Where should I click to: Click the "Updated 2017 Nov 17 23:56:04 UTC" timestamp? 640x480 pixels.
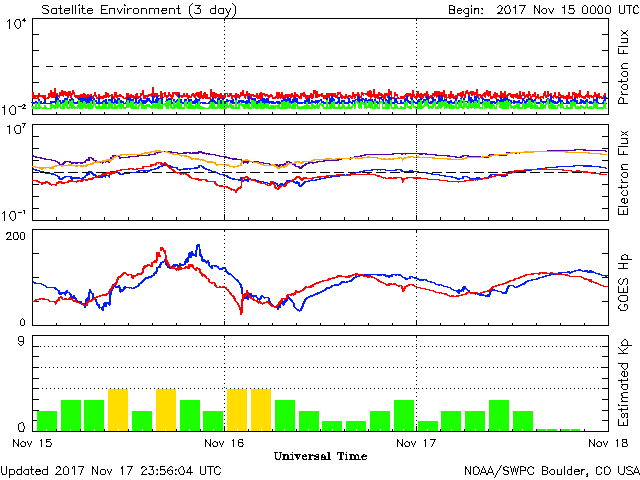point(111,471)
